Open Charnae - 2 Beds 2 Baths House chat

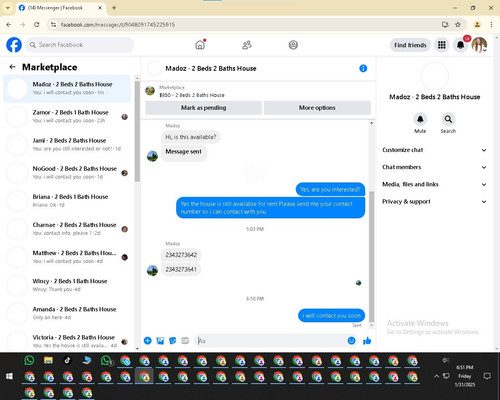(x=67, y=229)
